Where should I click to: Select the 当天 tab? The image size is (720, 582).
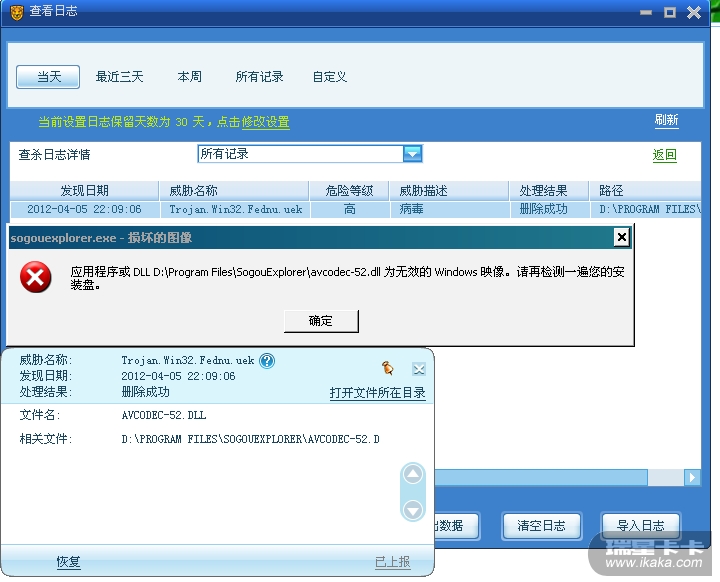48,77
